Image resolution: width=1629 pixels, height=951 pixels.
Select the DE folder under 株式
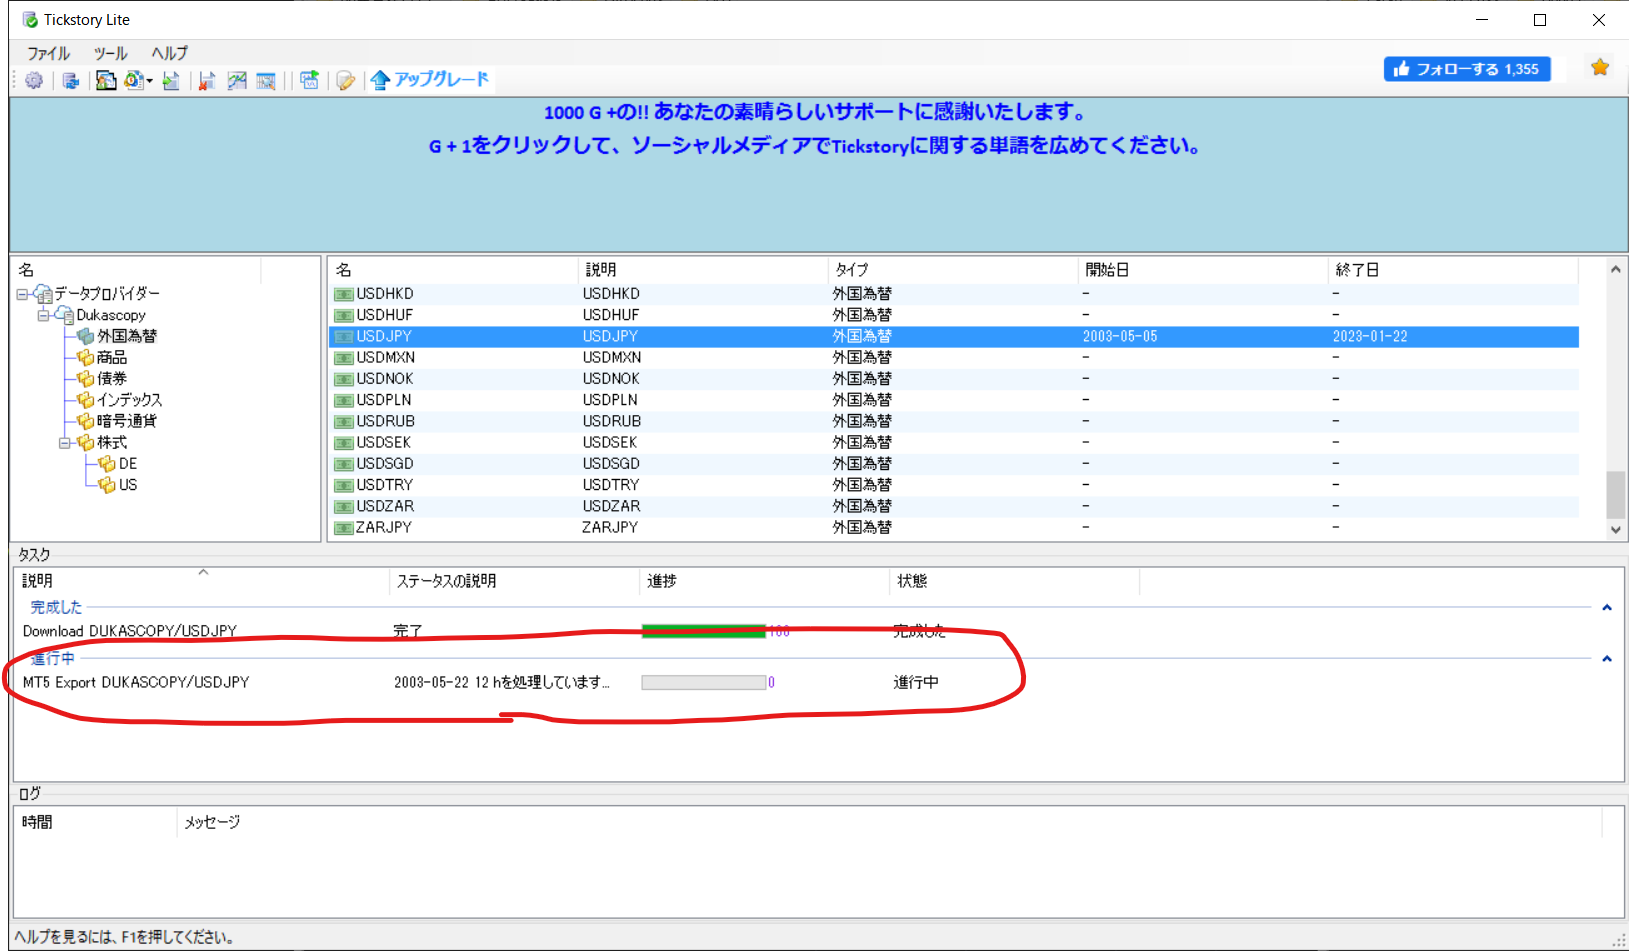pos(128,464)
